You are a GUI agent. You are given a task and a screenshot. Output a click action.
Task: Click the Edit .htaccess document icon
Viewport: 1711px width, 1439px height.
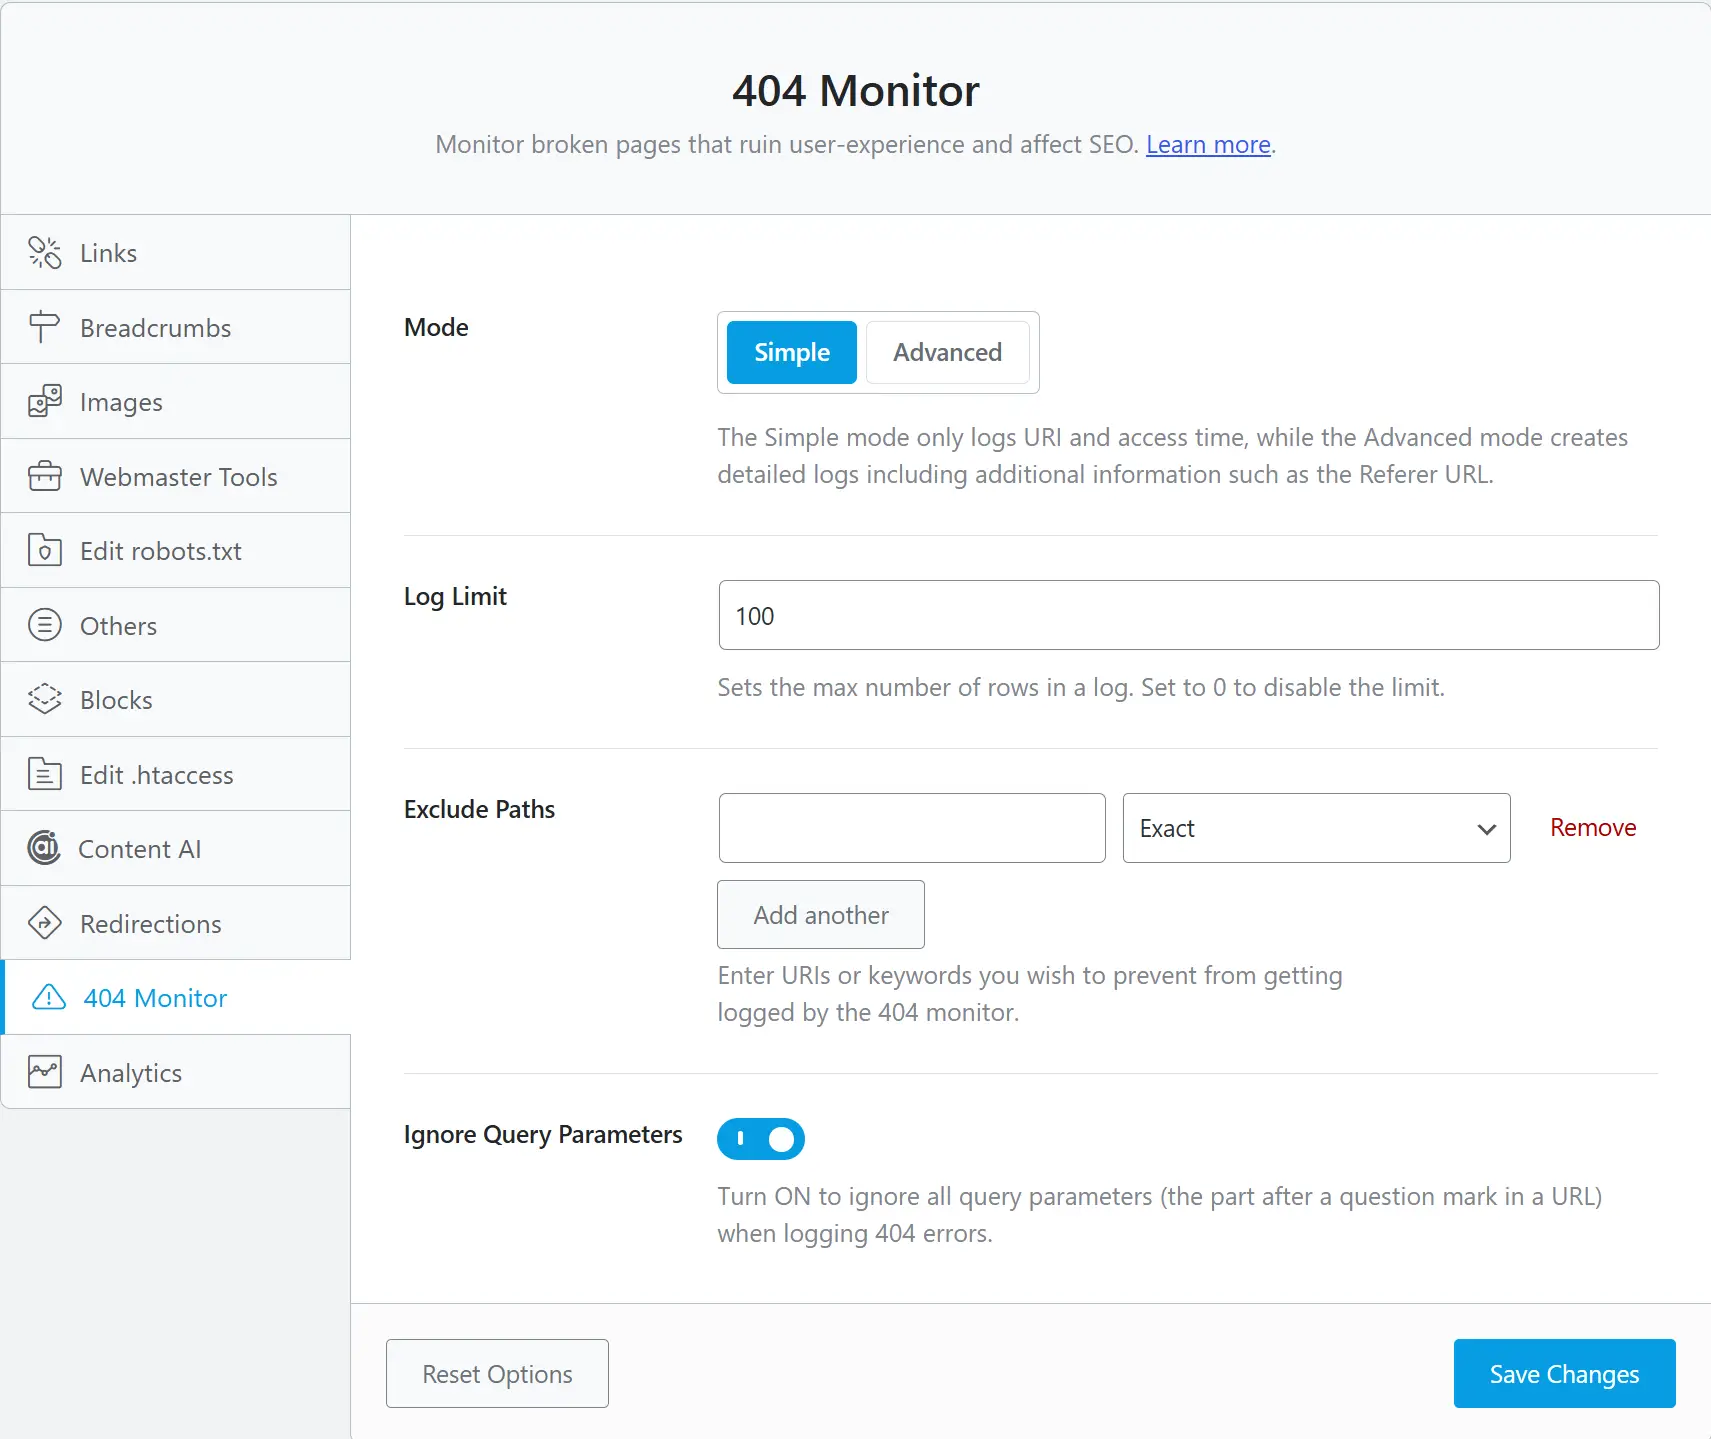[44, 774]
